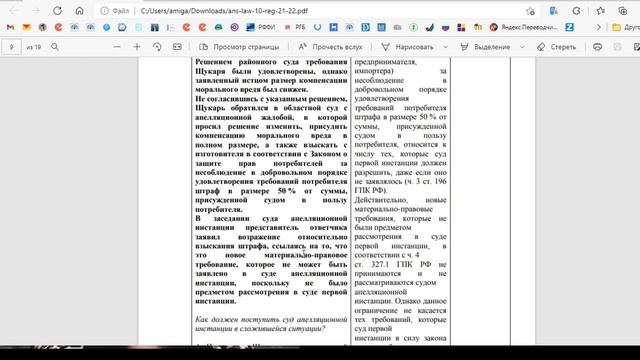Save the PDF with the disk icon
The height and width of the screenshot is (360, 640).
click(618, 47)
